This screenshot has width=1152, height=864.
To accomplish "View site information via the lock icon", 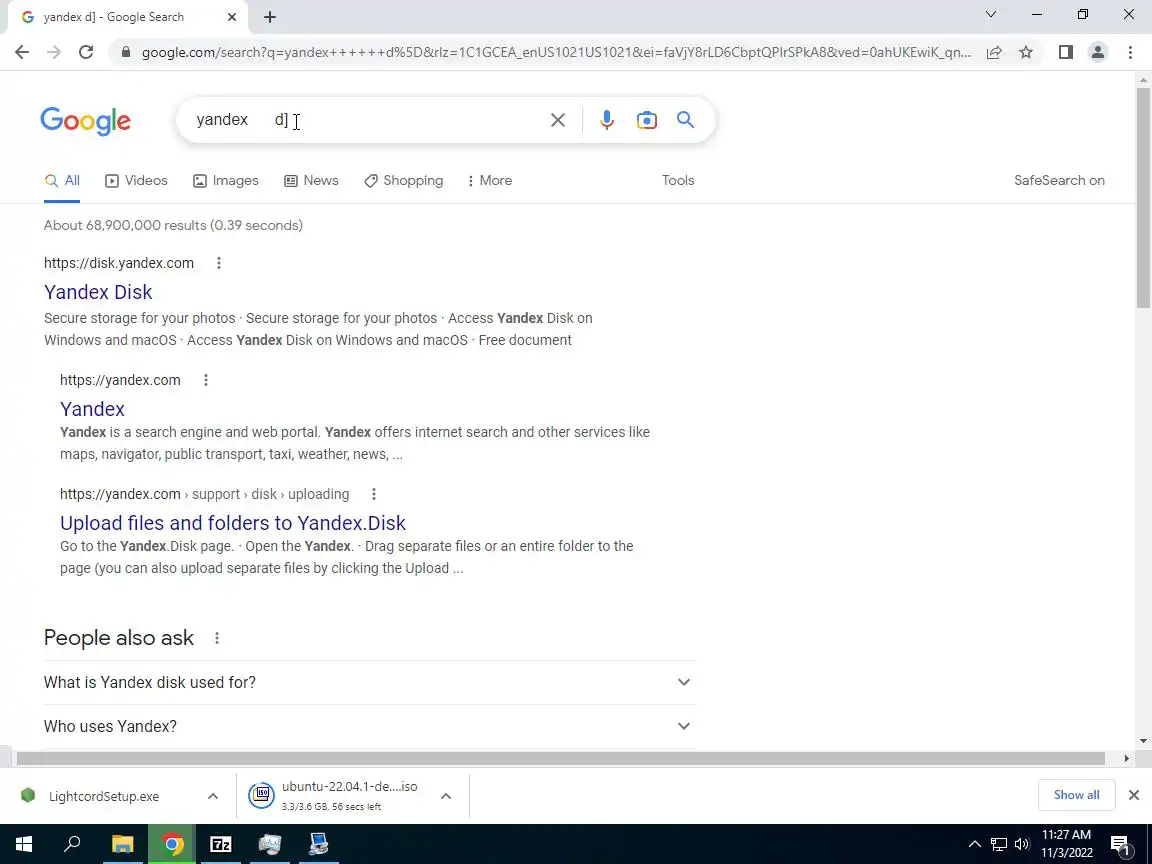I will coord(126,52).
